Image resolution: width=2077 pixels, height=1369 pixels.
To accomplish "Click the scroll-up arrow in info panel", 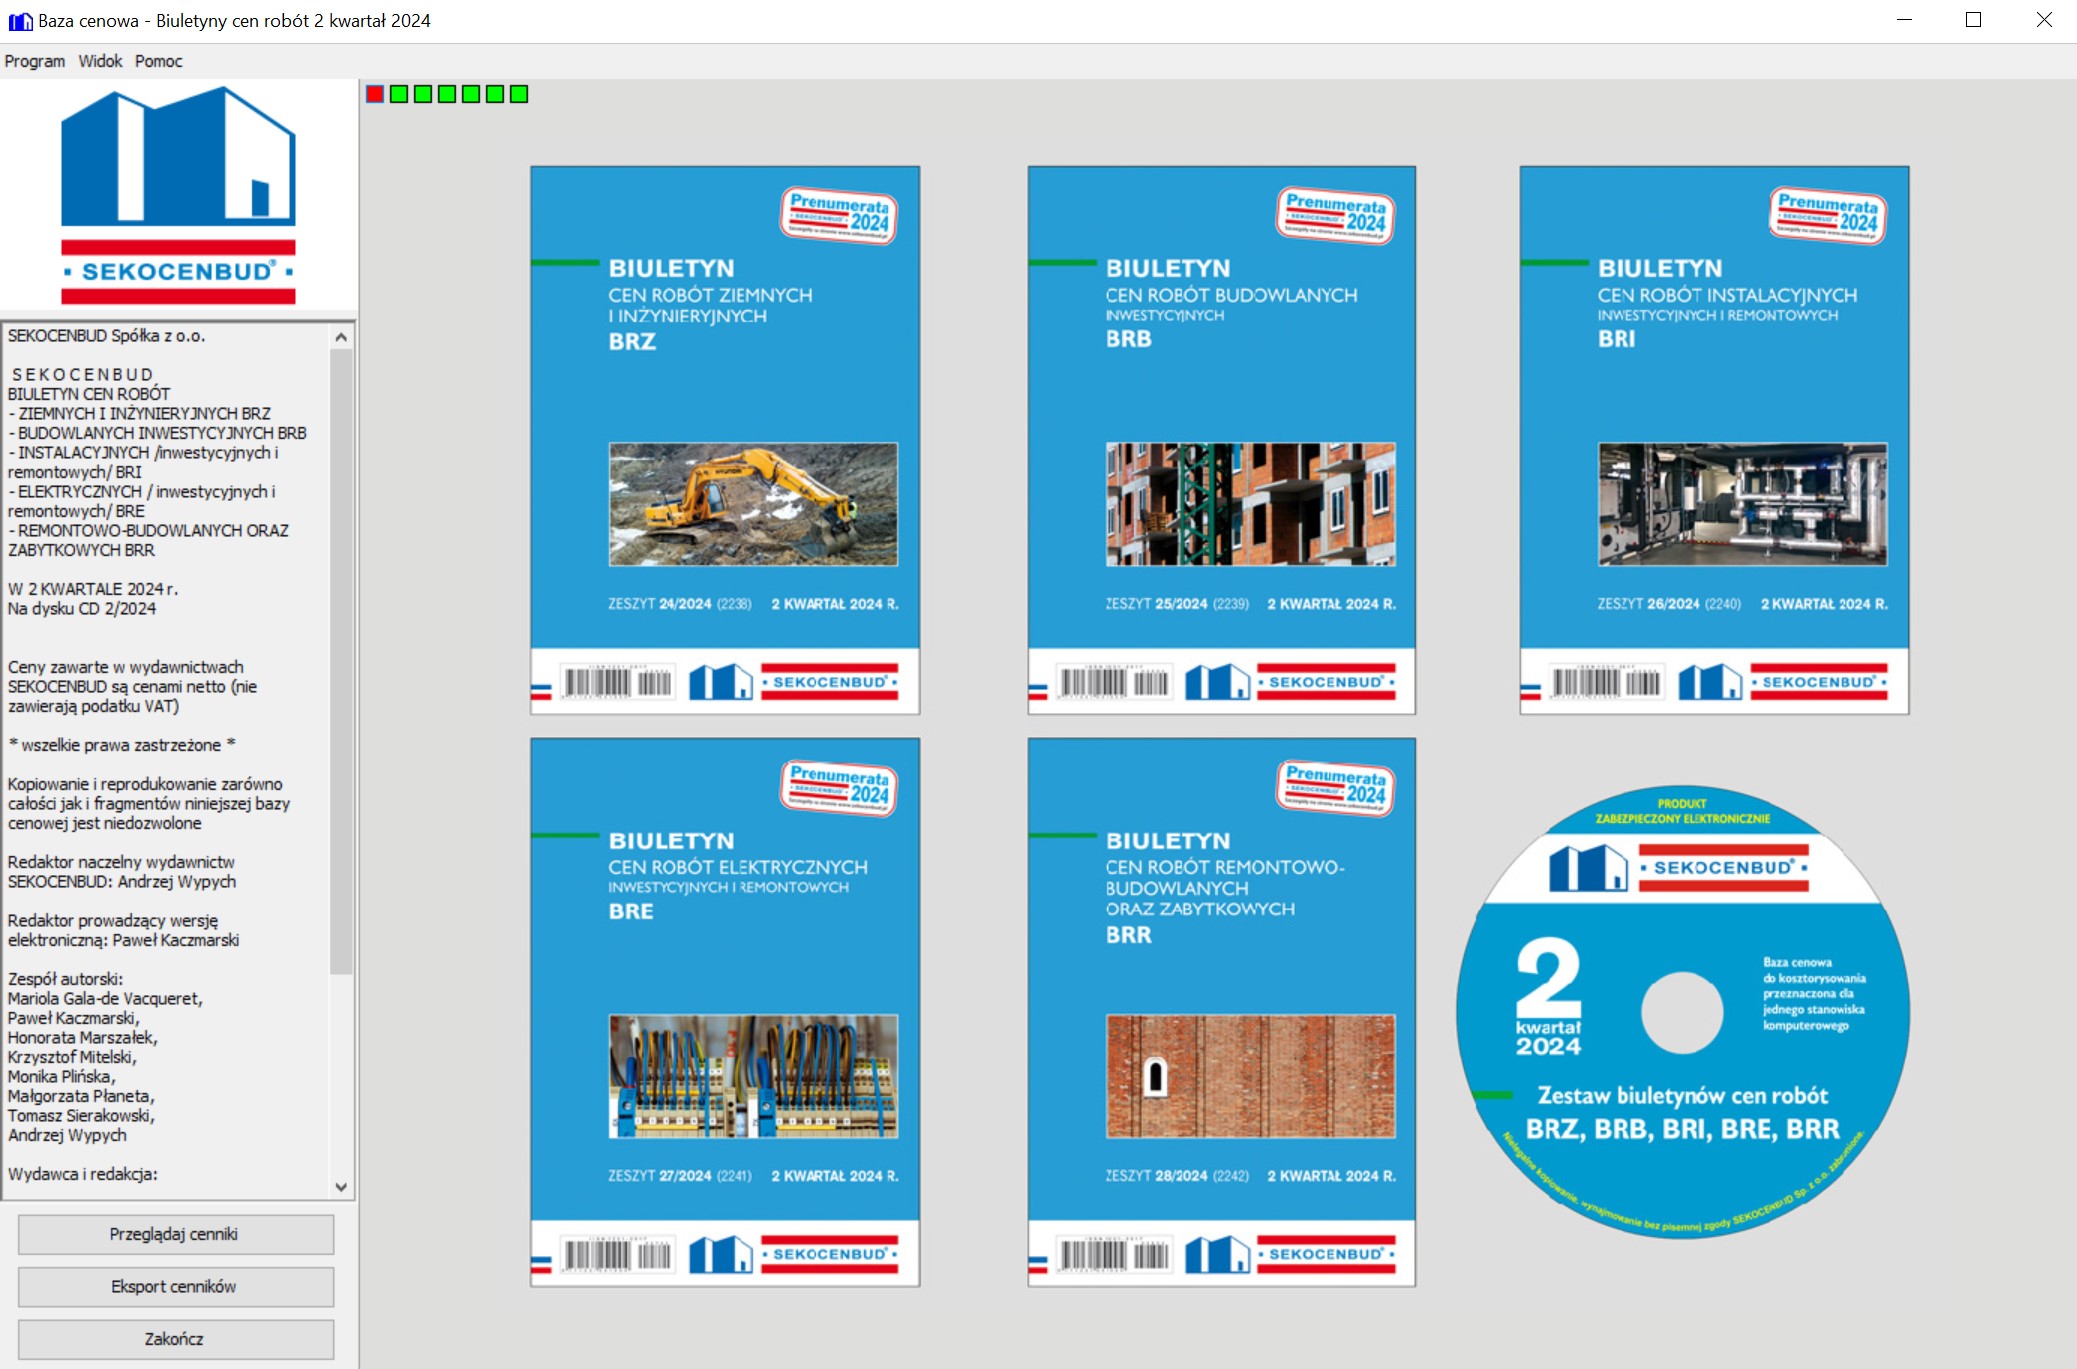I will [341, 337].
